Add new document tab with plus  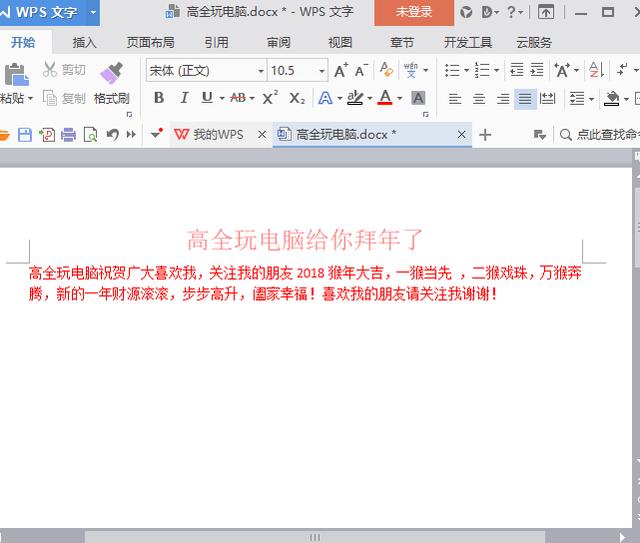pyautogui.click(x=485, y=134)
